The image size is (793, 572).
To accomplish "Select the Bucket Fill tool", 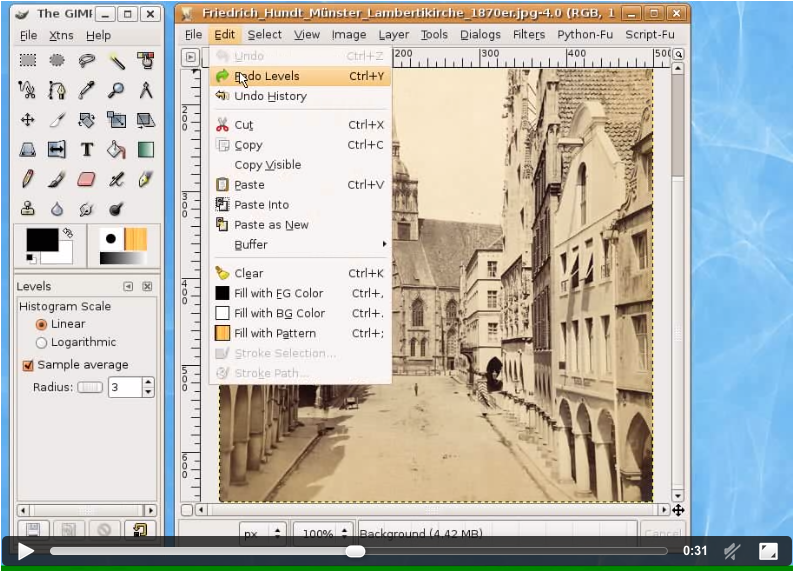I will (x=116, y=150).
